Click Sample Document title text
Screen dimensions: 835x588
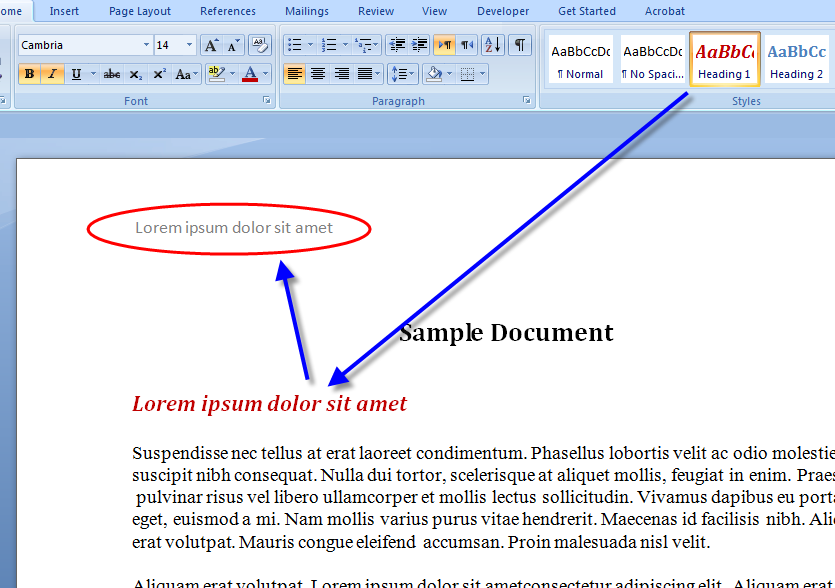506,333
